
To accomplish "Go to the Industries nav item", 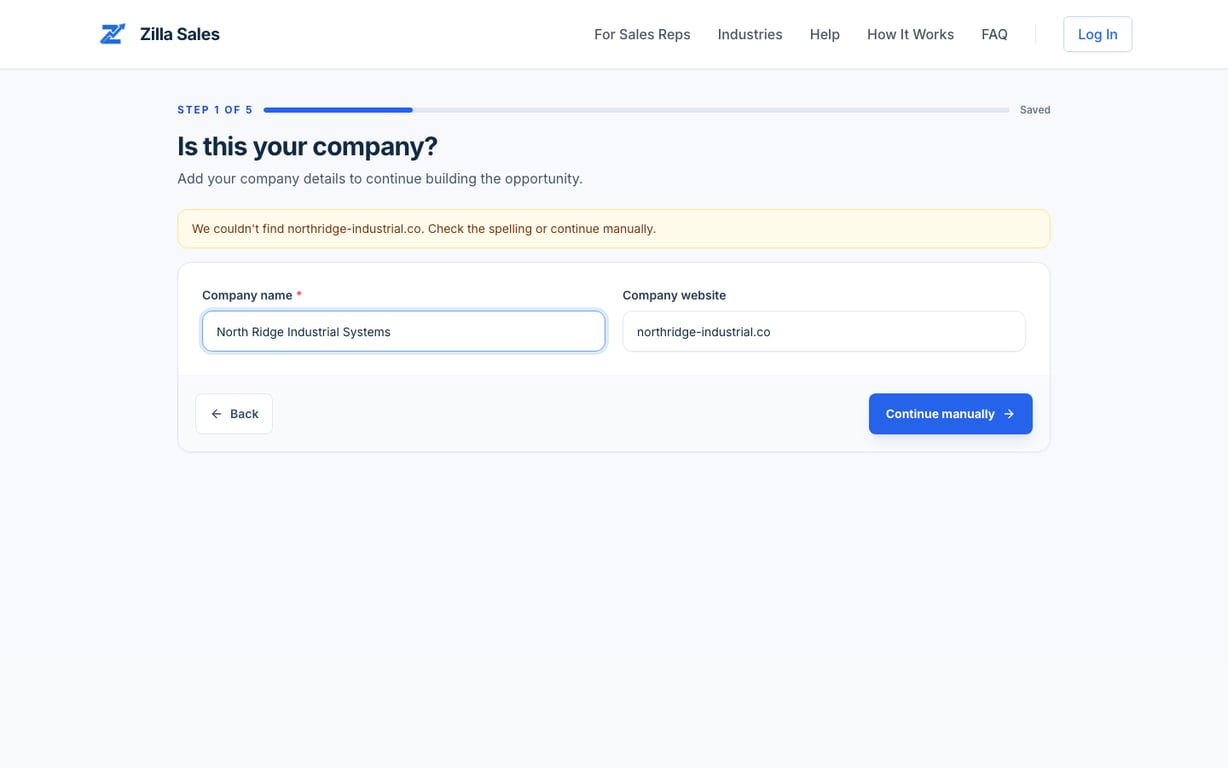I will (x=750, y=34).
